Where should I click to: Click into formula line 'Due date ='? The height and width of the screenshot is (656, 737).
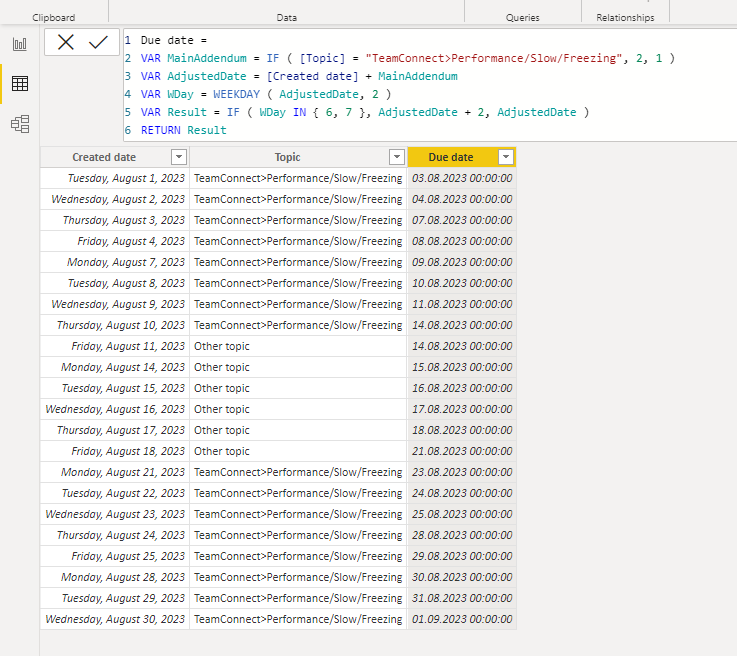(174, 40)
